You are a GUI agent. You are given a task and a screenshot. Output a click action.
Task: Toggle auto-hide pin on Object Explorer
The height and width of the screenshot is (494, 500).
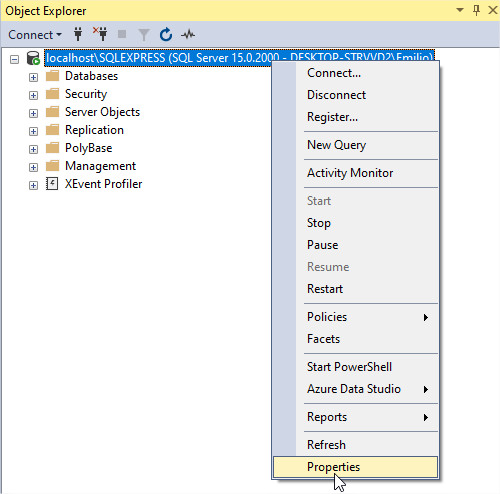(477, 10)
